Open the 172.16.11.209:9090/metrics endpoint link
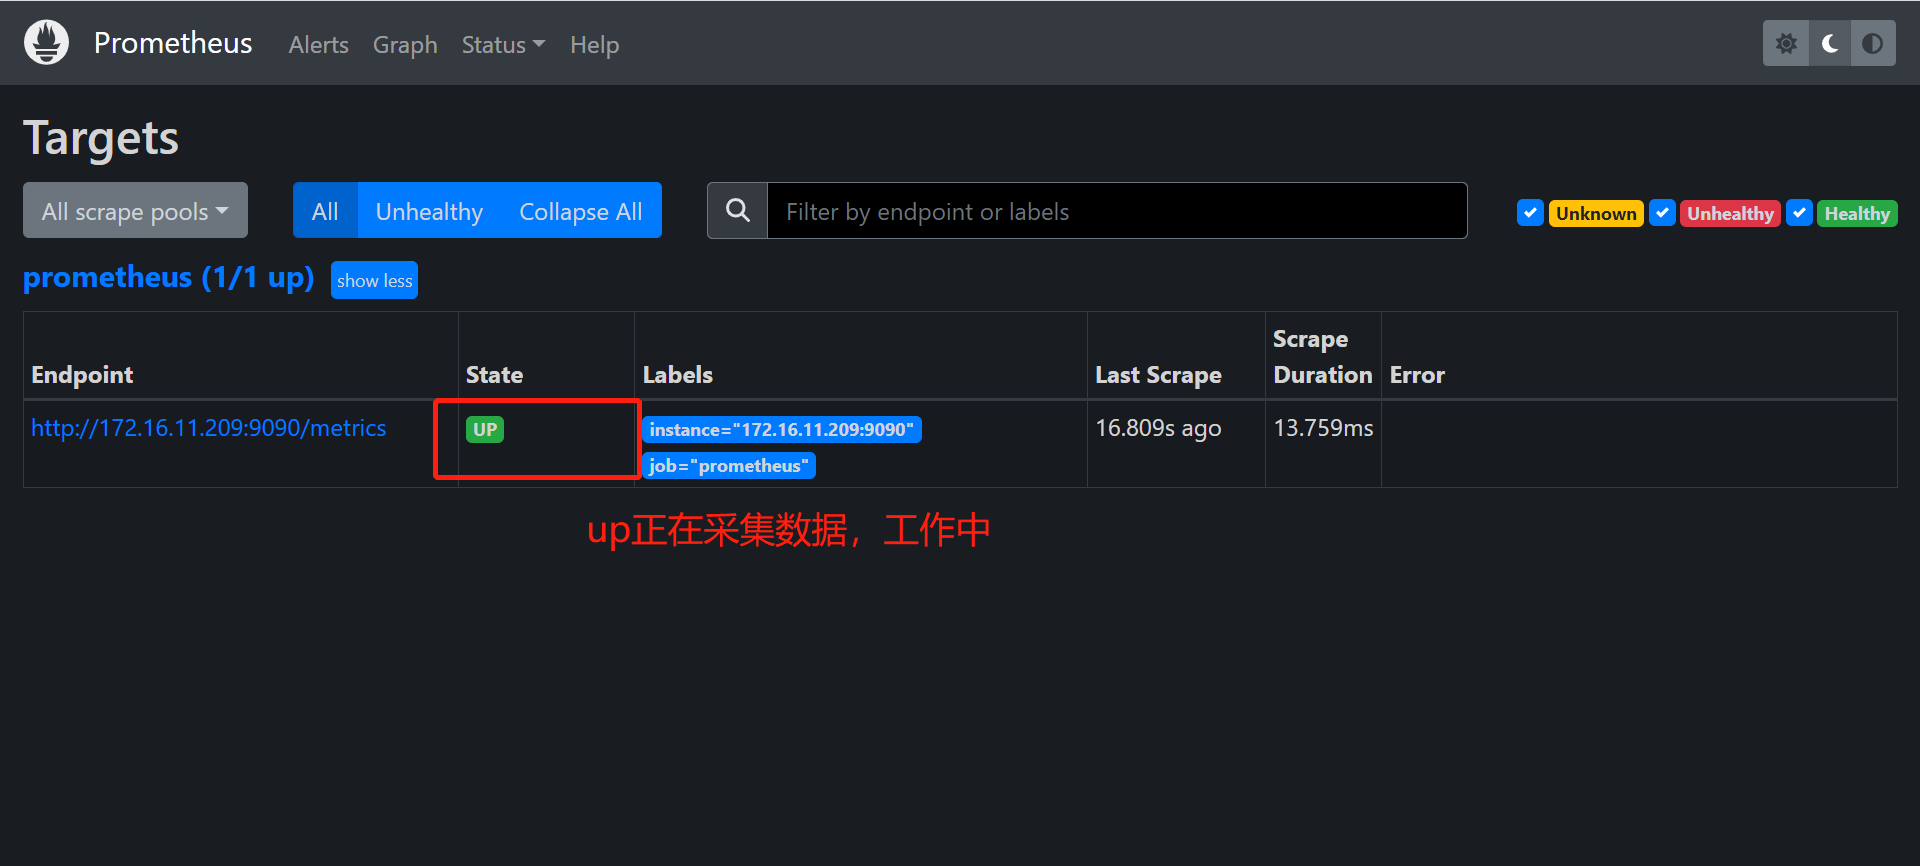1920x866 pixels. coord(209,428)
